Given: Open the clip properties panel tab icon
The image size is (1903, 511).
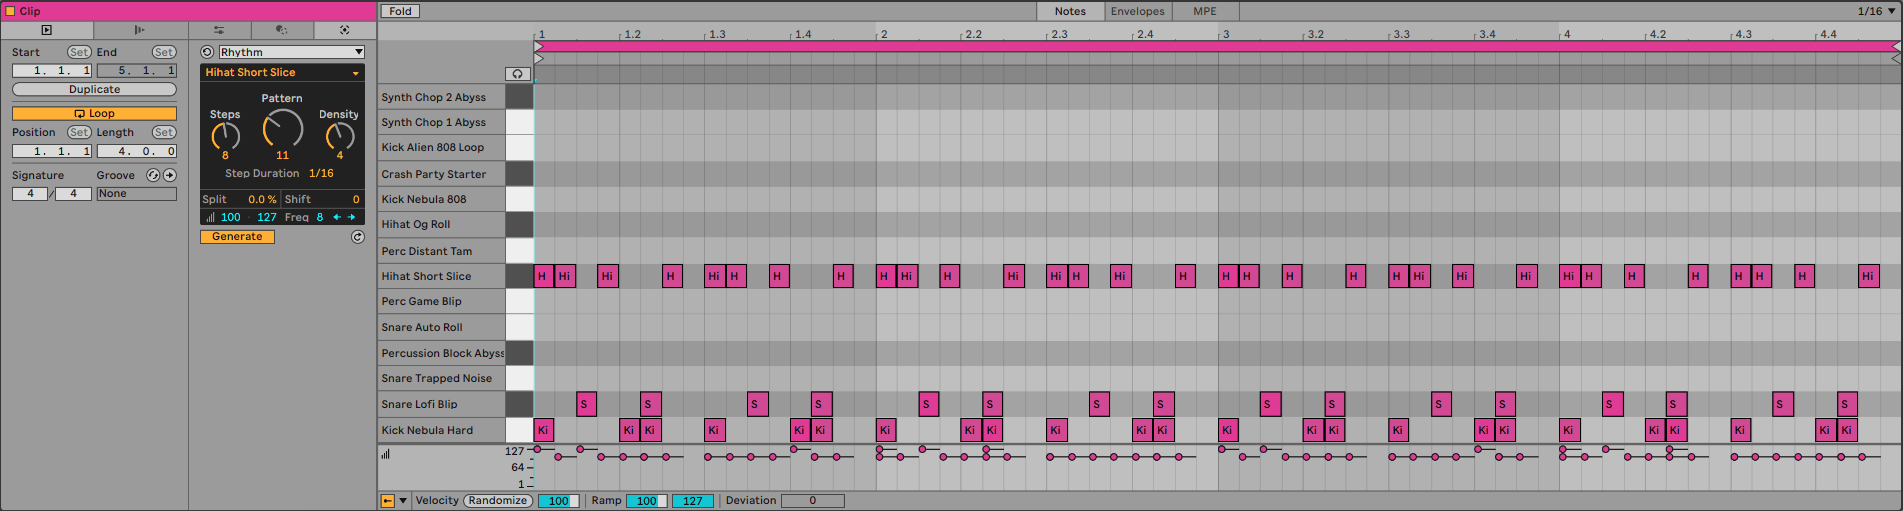Looking at the screenshot, I should point(46,30).
